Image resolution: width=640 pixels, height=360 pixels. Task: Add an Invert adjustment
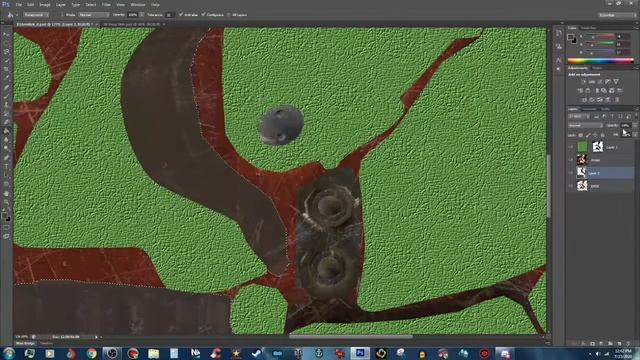[584, 100]
